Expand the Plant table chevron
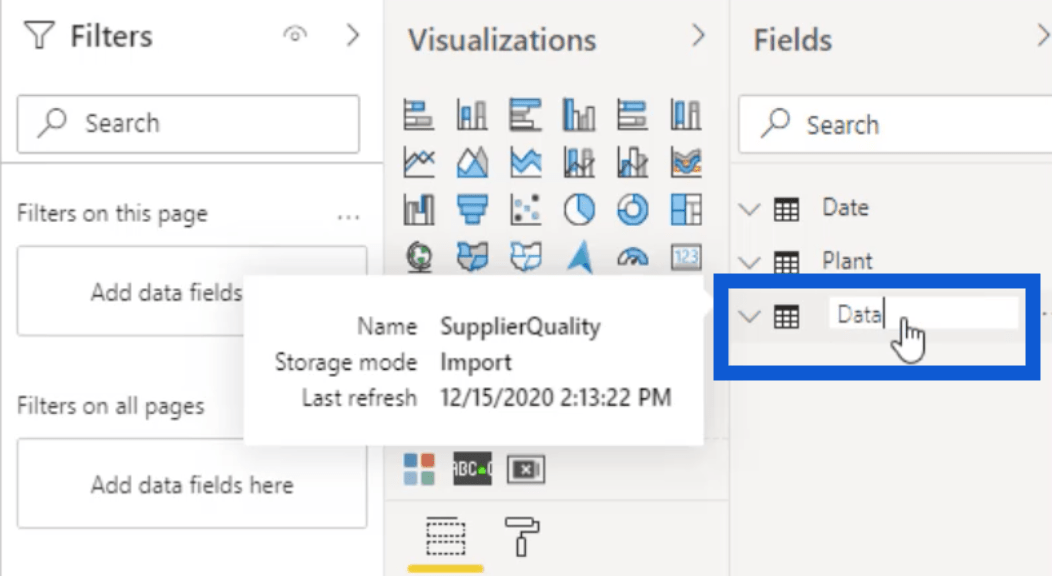1052x576 pixels. (x=749, y=262)
